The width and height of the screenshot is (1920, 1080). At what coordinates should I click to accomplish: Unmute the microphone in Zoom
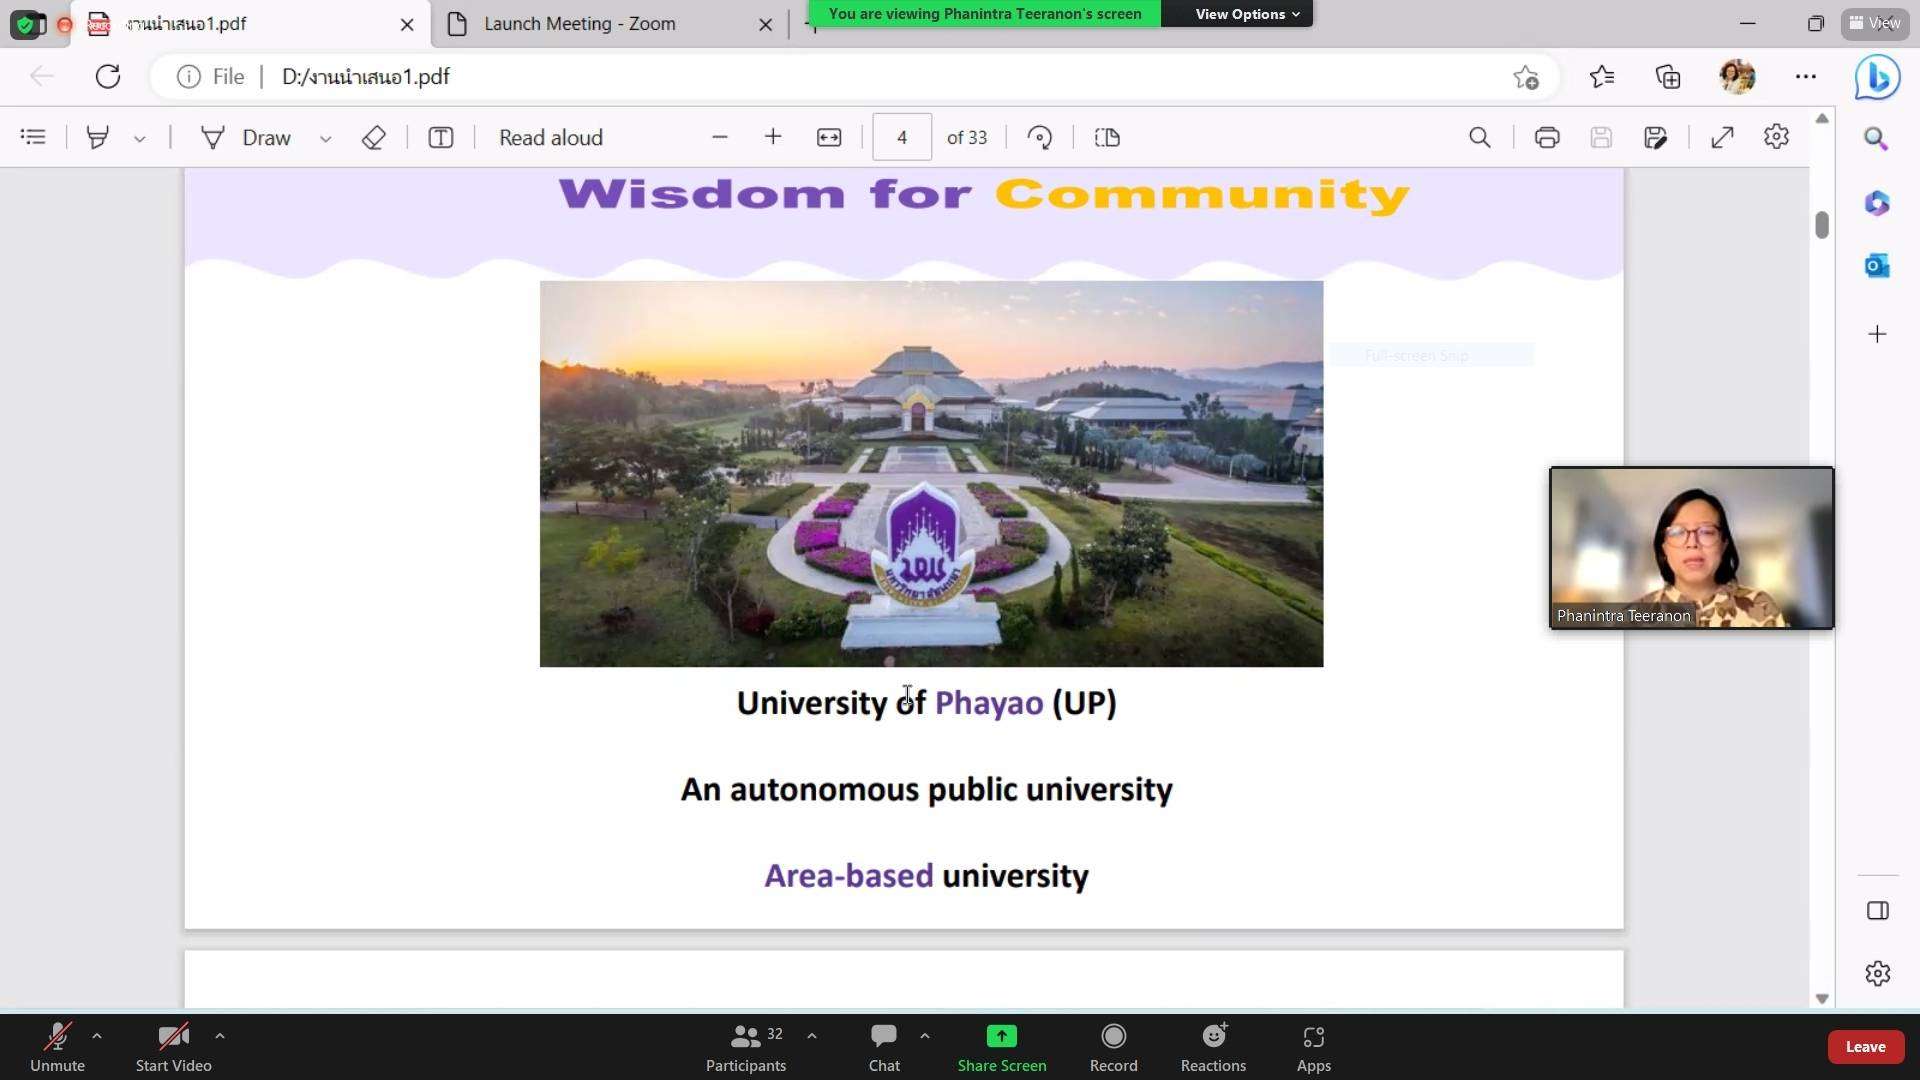click(x=57, y=1047)
